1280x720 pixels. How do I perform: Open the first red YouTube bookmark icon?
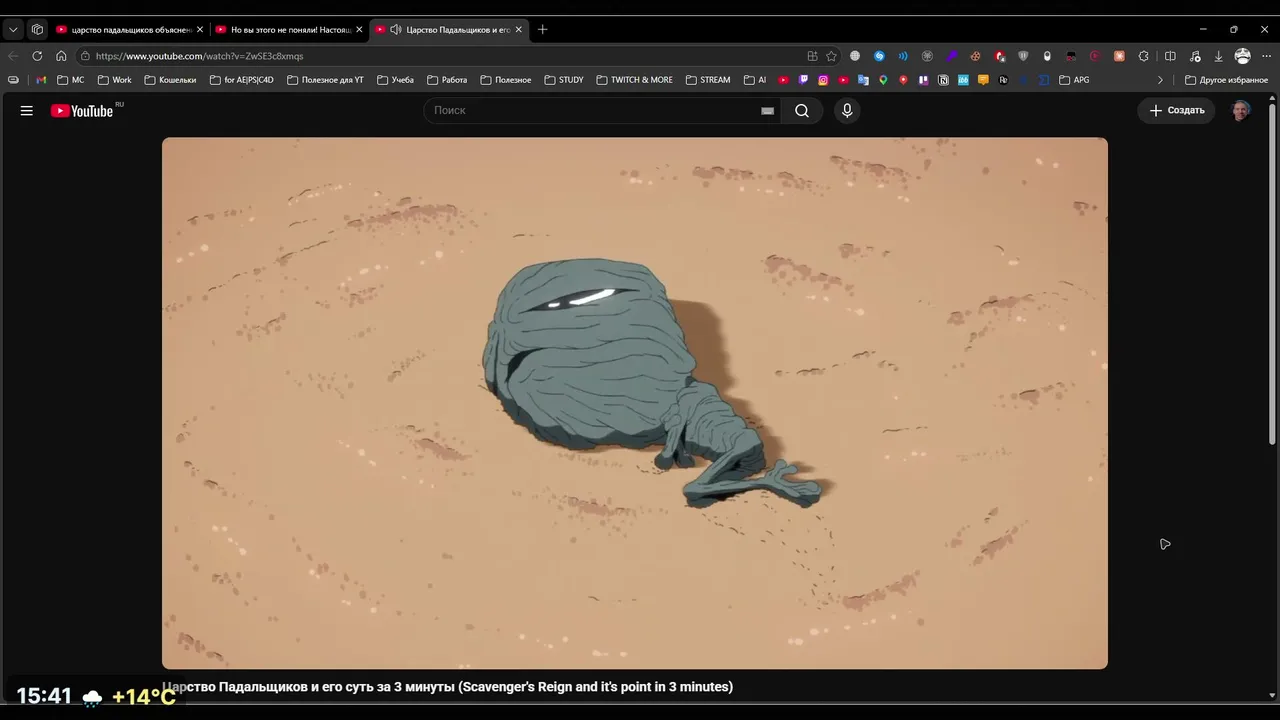coord(783,80)
